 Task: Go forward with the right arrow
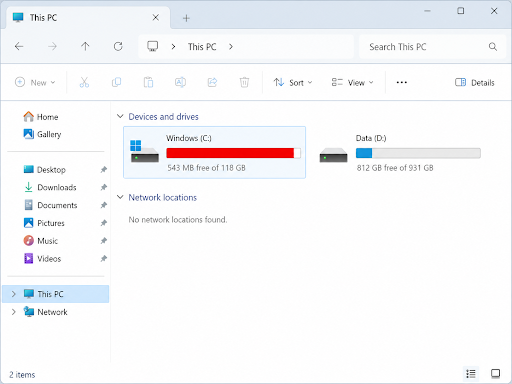tap(52, 46)
